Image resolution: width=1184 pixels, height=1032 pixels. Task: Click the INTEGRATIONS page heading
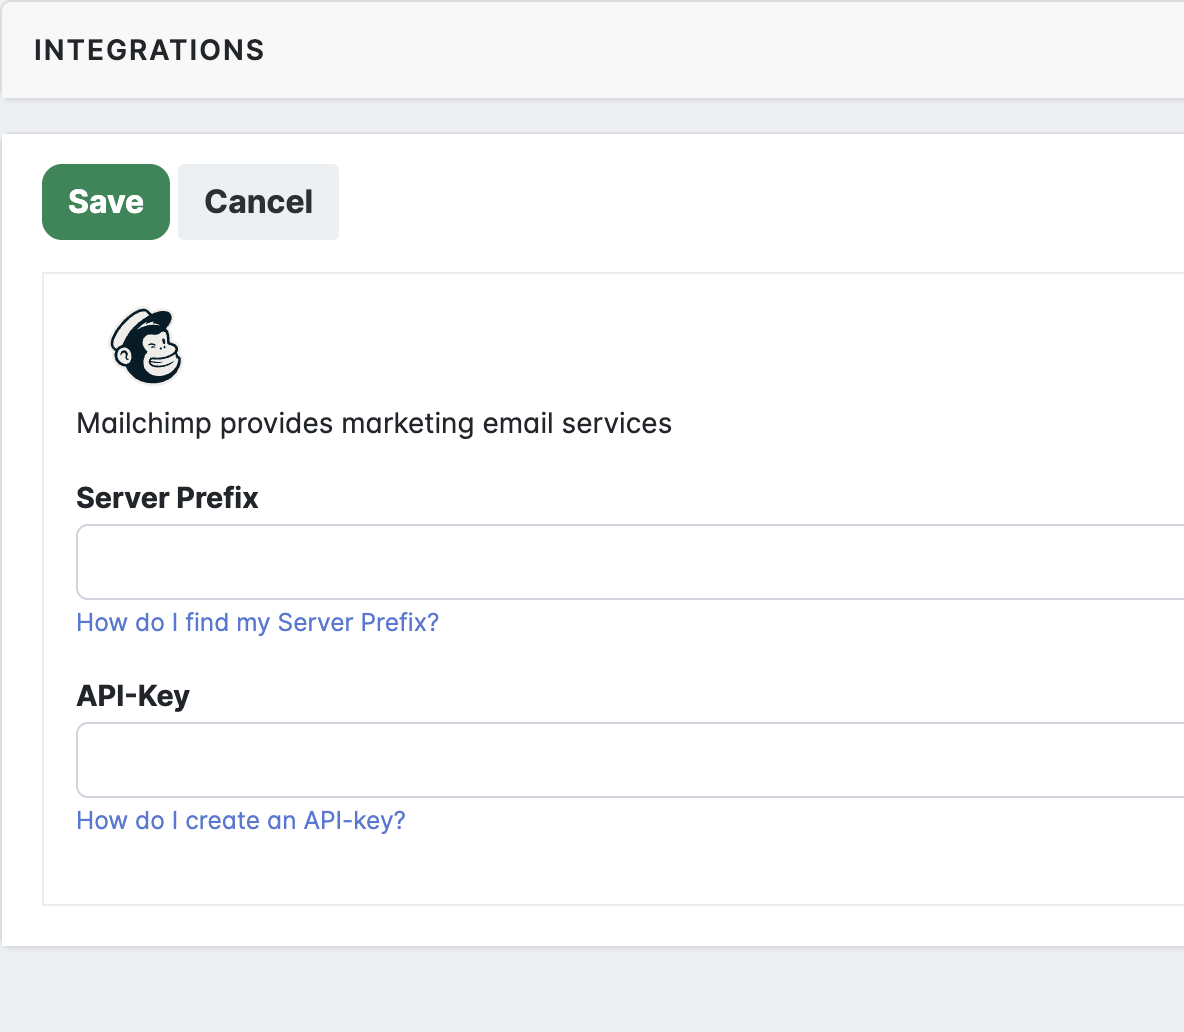tap(149, 50)
